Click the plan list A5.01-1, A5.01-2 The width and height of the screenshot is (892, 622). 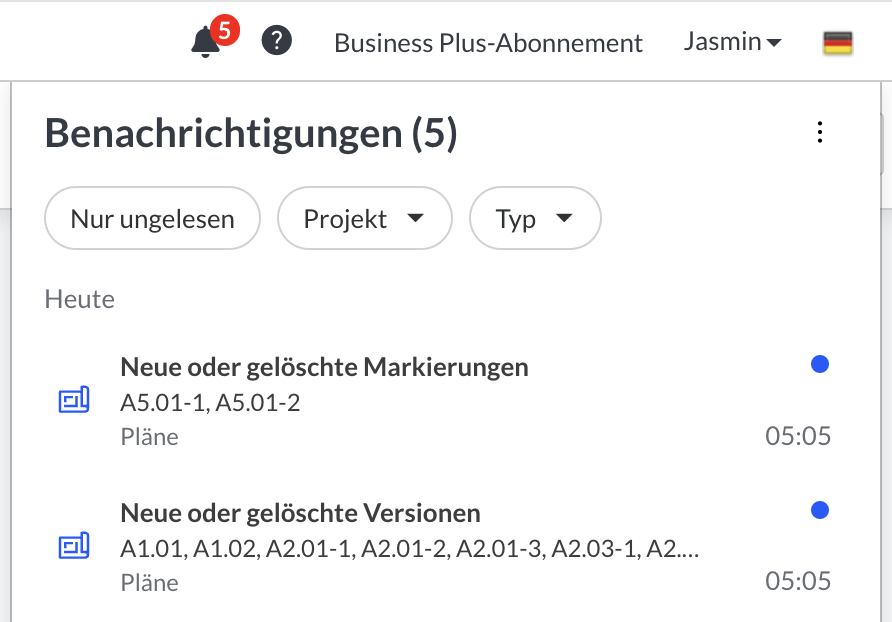[210, 402]
